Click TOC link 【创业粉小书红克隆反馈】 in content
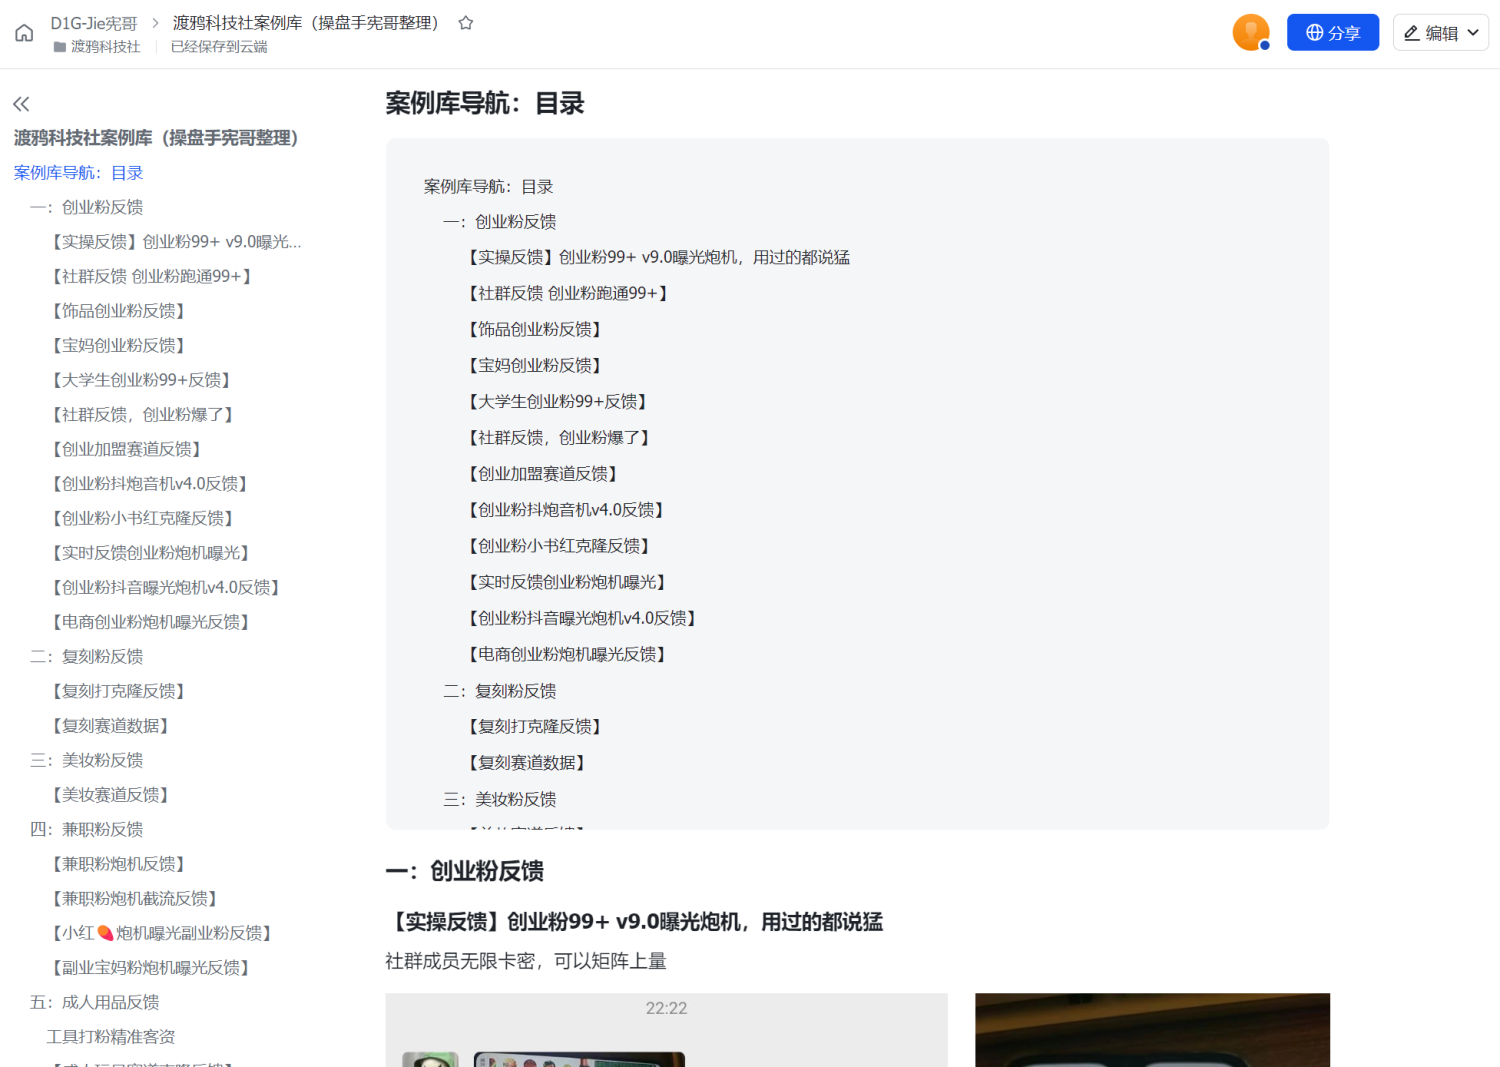The height and width of the screenshot is (1067, 1500). [x=559, y=546]
